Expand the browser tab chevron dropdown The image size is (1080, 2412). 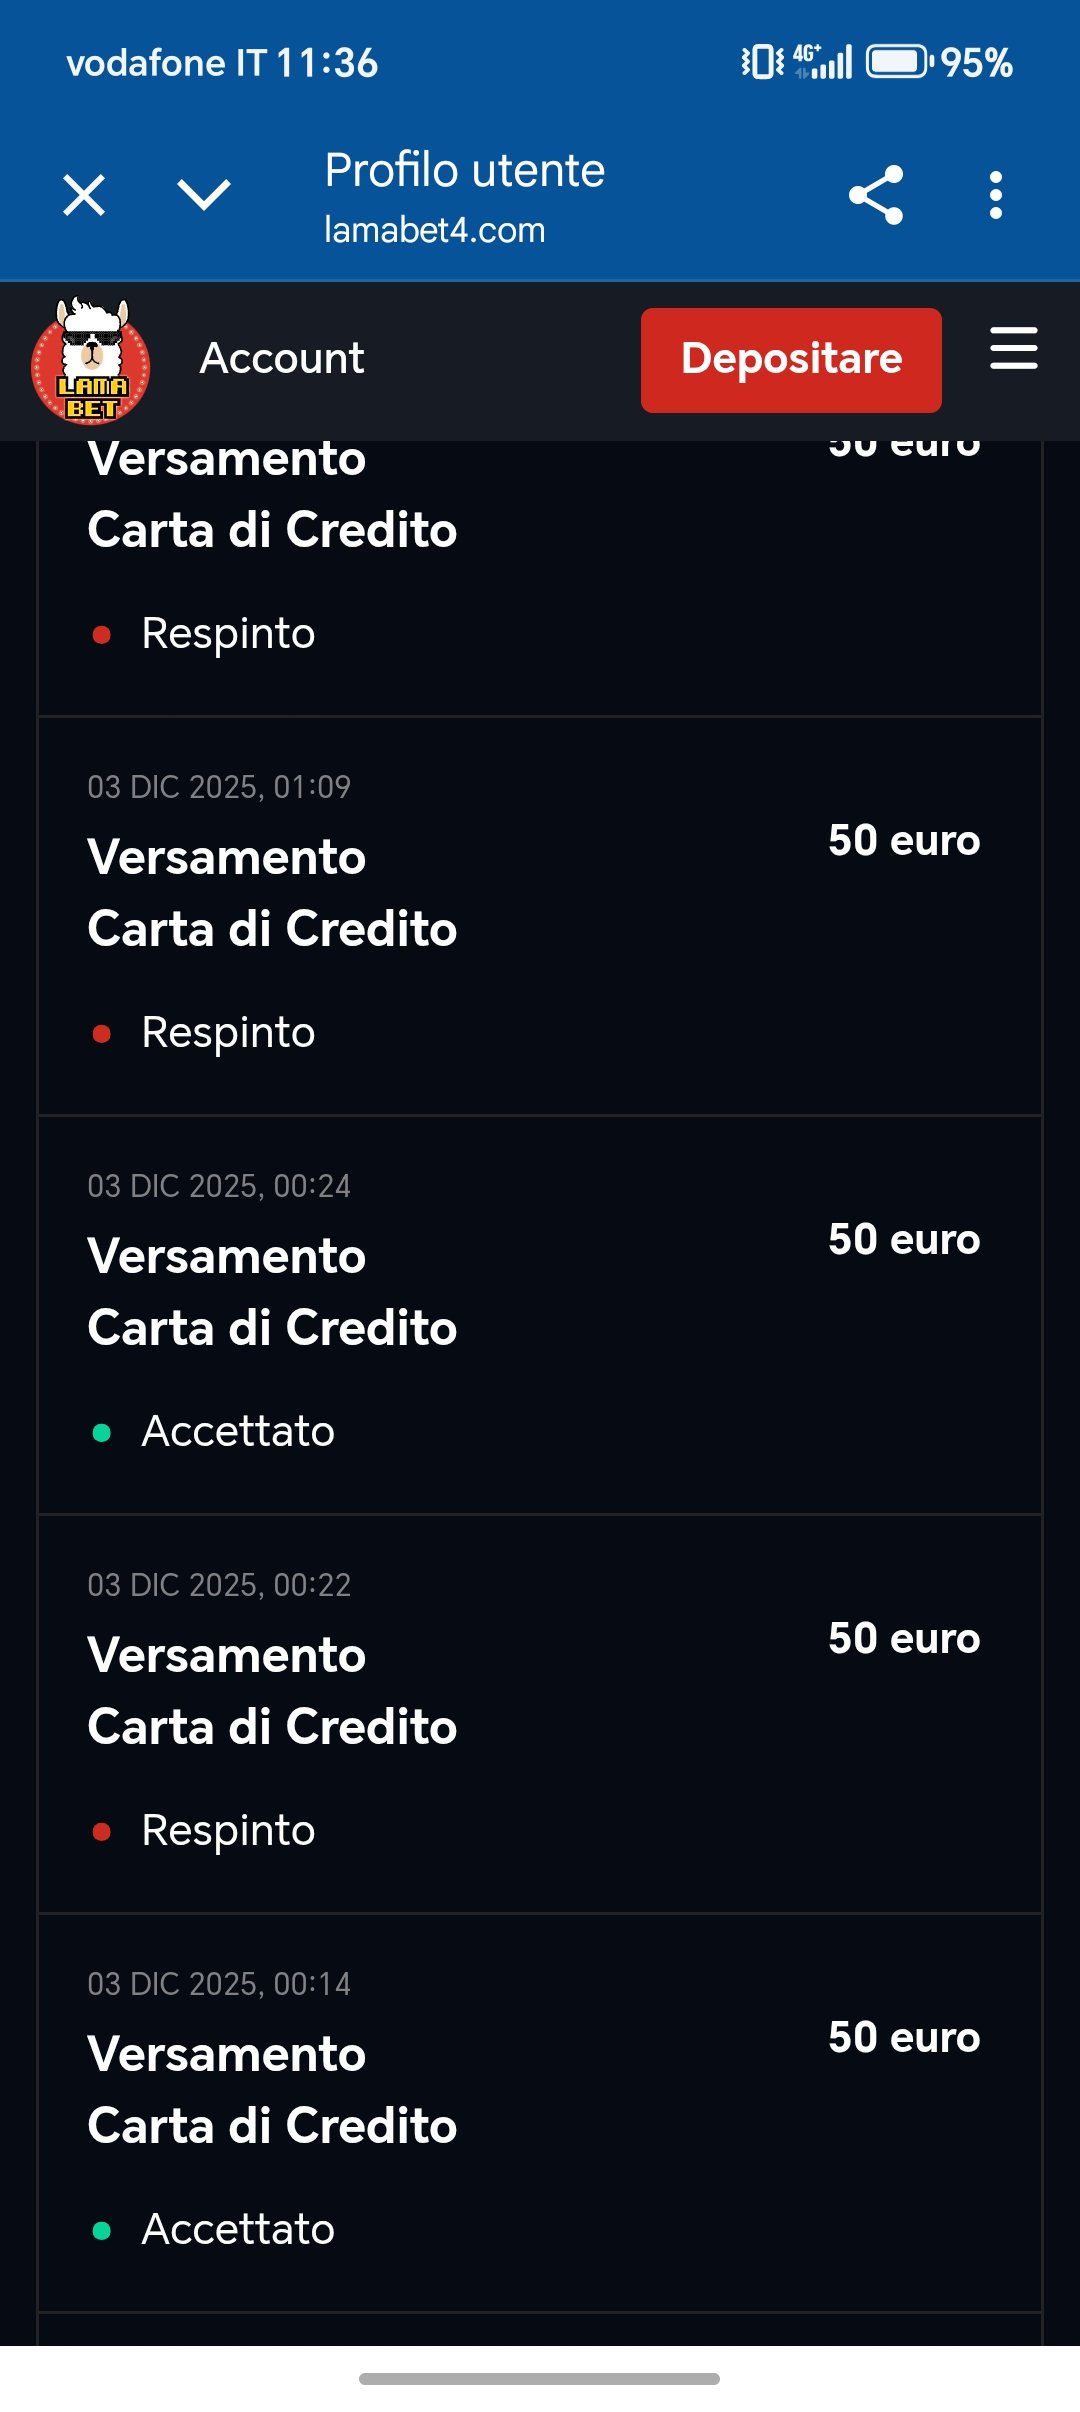tap(204, 195)
